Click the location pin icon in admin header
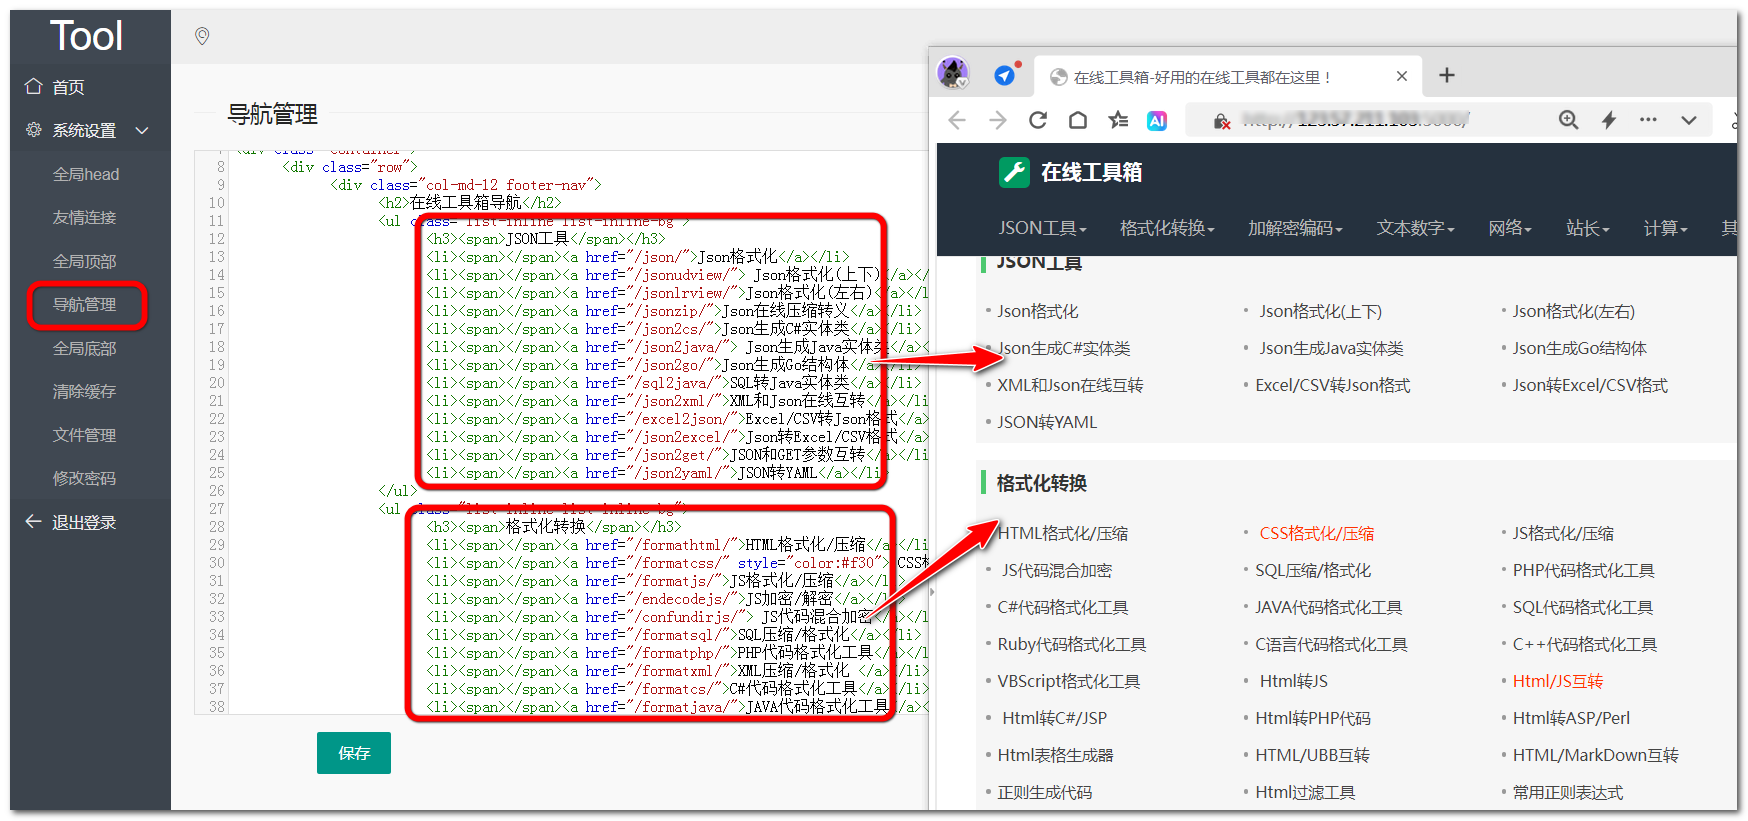This screenshot has height=821, width=1748. point(202,37)
